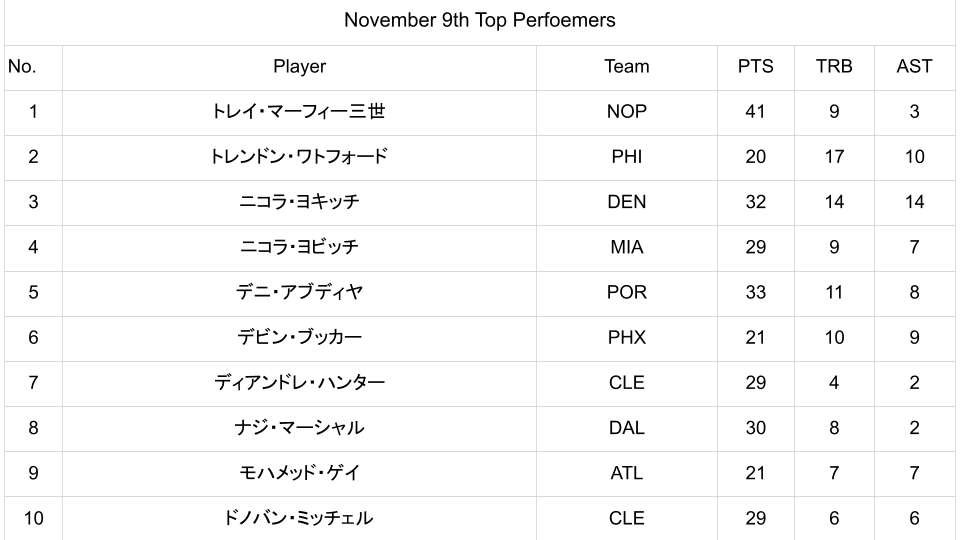The height and width of the screenshot is (540, 960).
Task: Select player ニコラ・ヨキッチ in row 3
Action: (299, 202)
